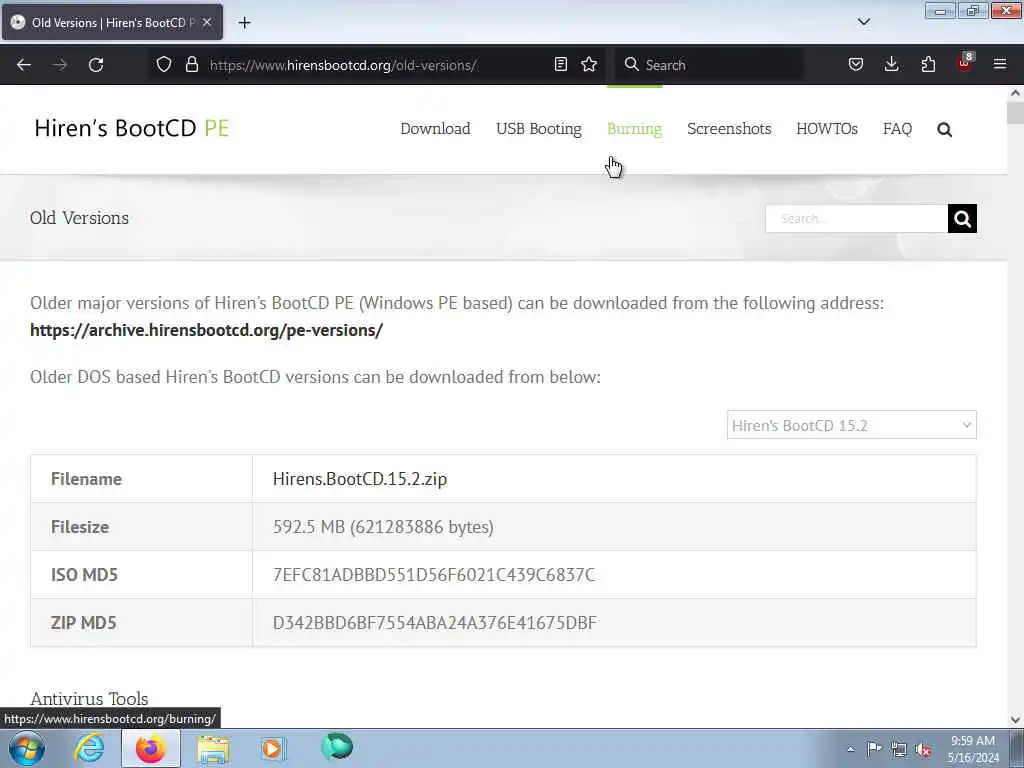Click the Antivirus Tools heading
The image size is (1024, 768).
click(89, 699)
